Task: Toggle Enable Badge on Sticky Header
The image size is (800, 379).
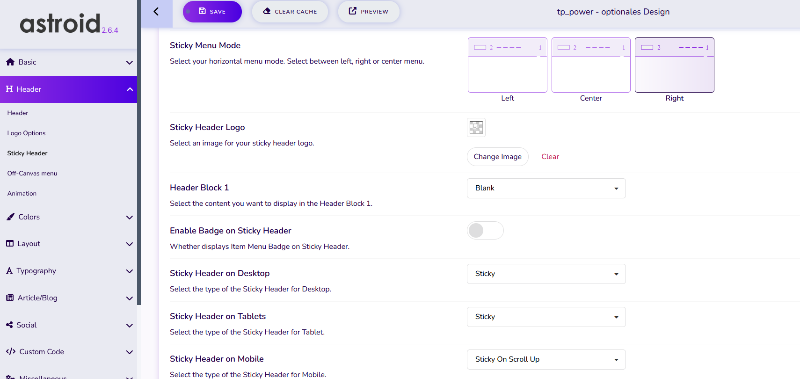Action: [x=485, y=231]
